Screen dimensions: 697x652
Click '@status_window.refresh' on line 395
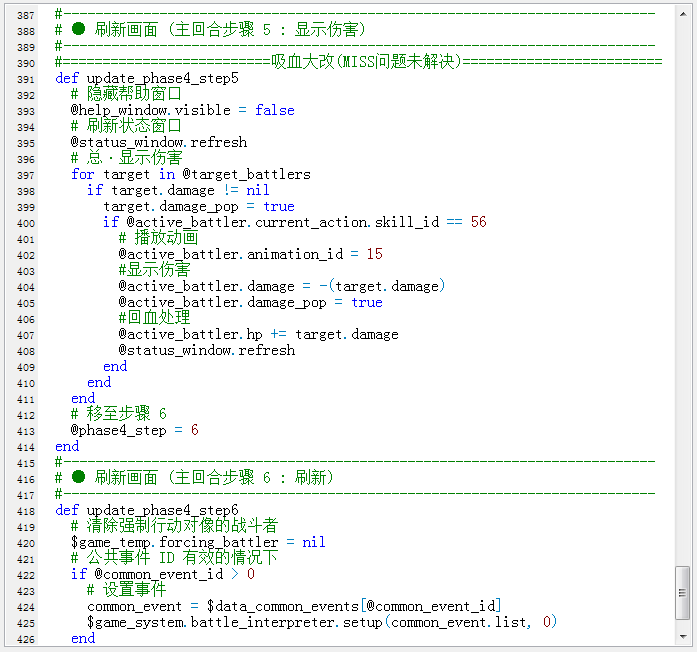(x=159, y=142)
